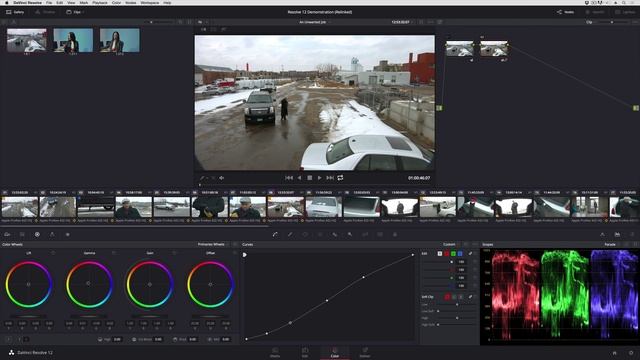
Task: Open the Clips dropdown in top toolbar
Action: [x=75, y=12]
